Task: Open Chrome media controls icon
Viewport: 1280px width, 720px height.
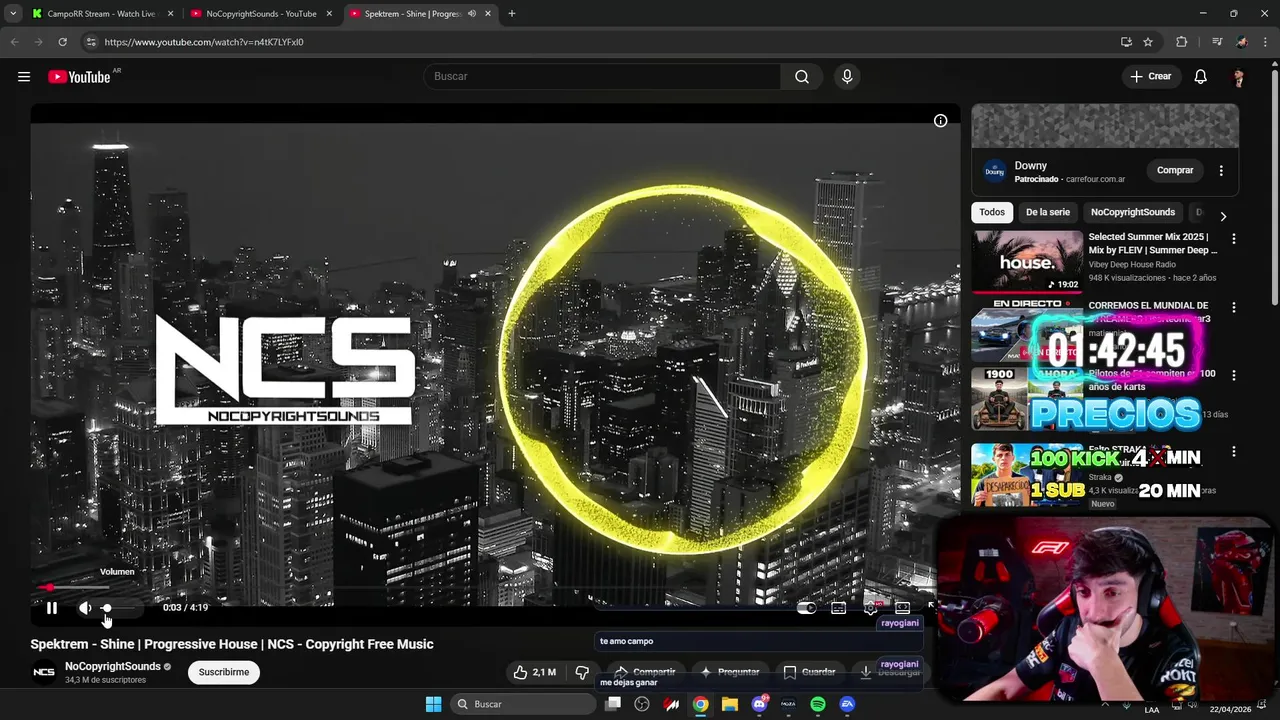Action: (x=1217, y=42)
